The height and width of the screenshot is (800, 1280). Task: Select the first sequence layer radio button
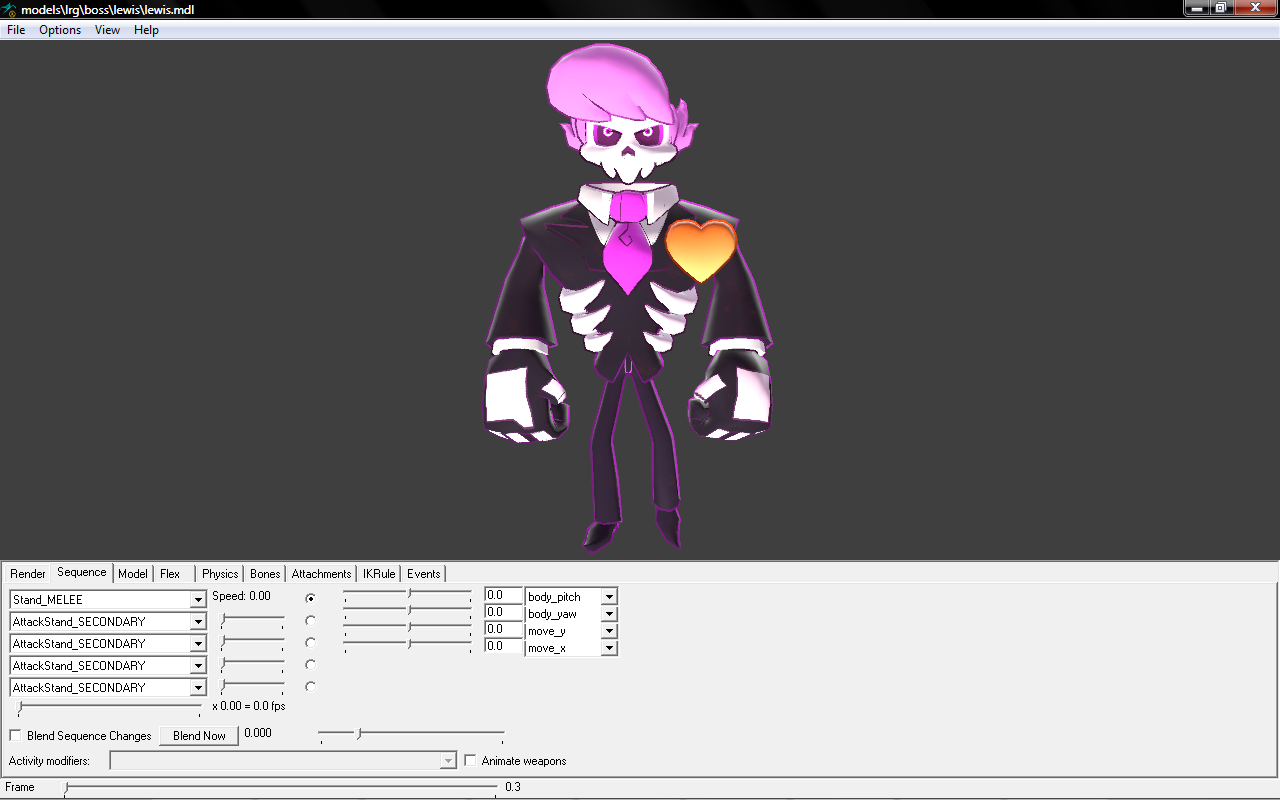[310, 598]
